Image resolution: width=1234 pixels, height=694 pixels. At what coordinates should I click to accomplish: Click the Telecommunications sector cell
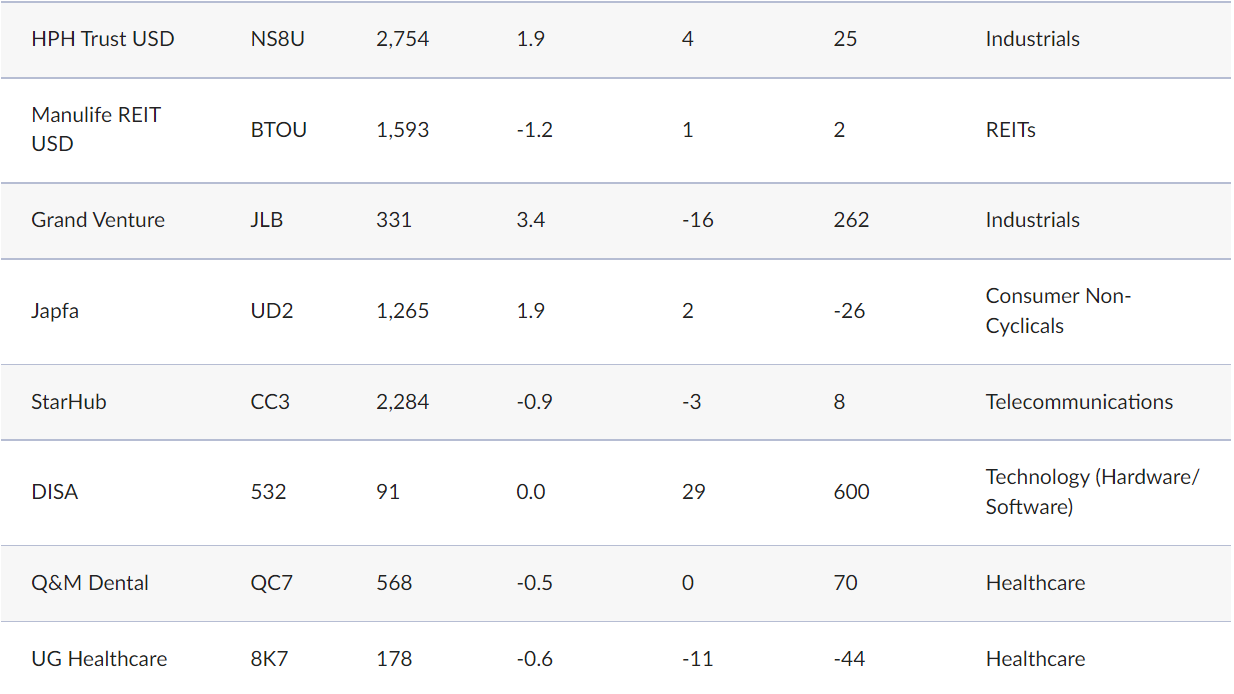(1079, 402)
